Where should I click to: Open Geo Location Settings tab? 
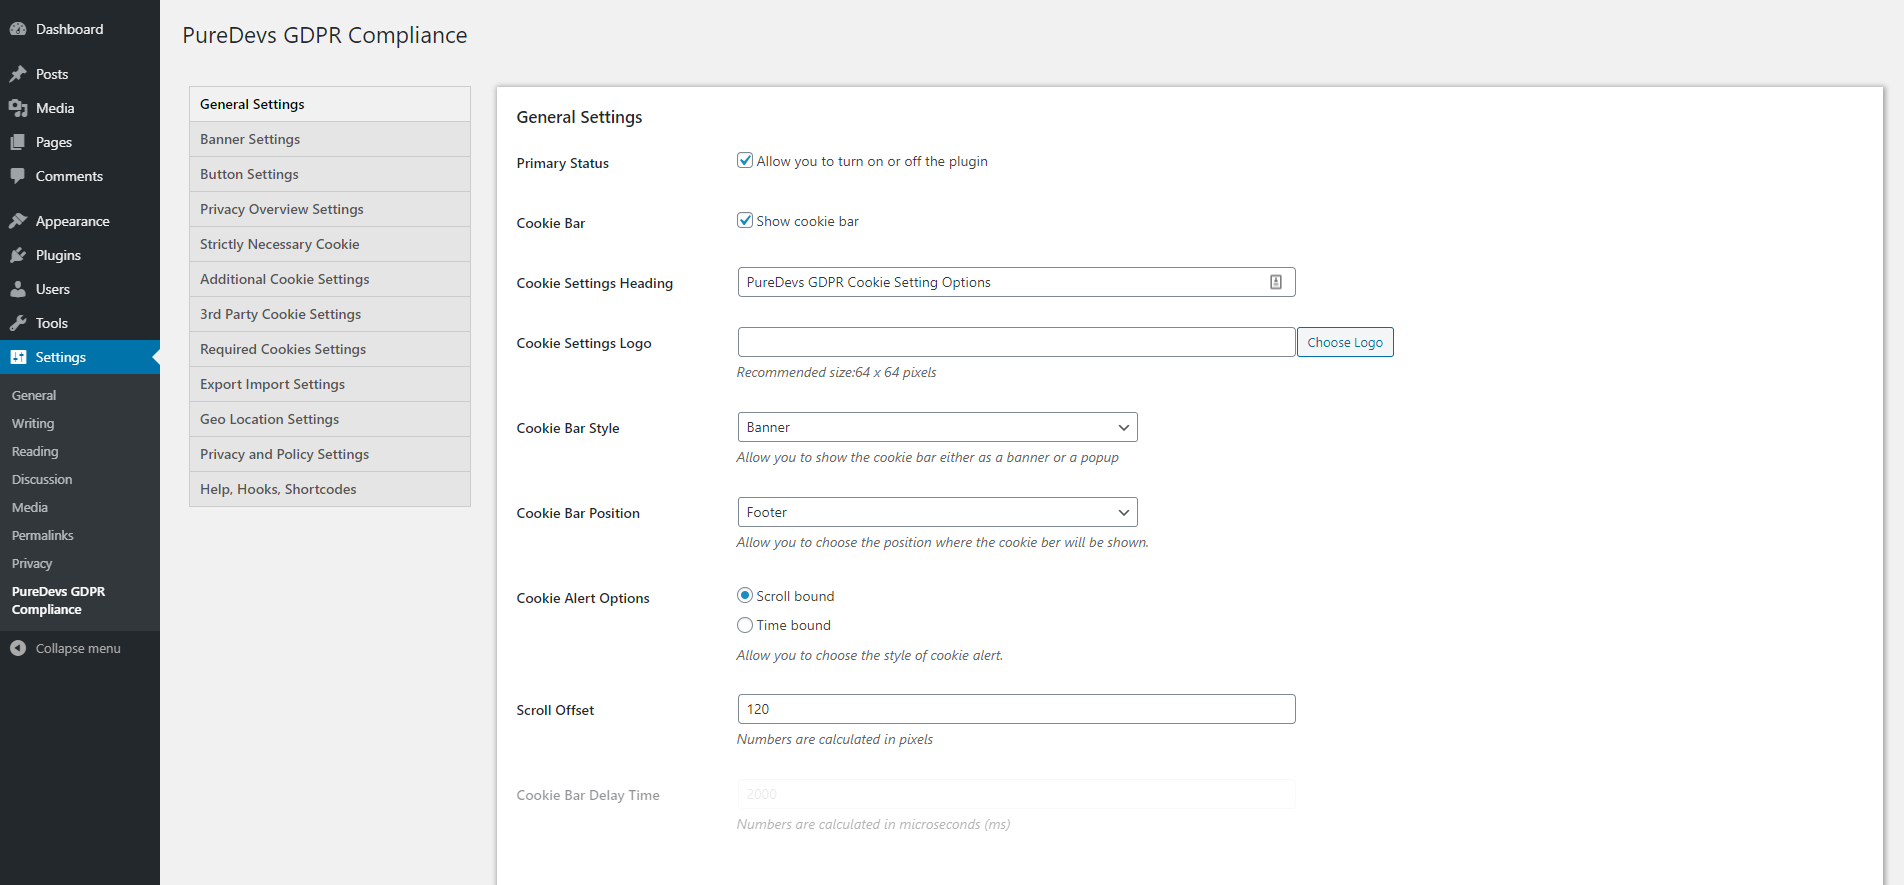(x=330, y=419)
